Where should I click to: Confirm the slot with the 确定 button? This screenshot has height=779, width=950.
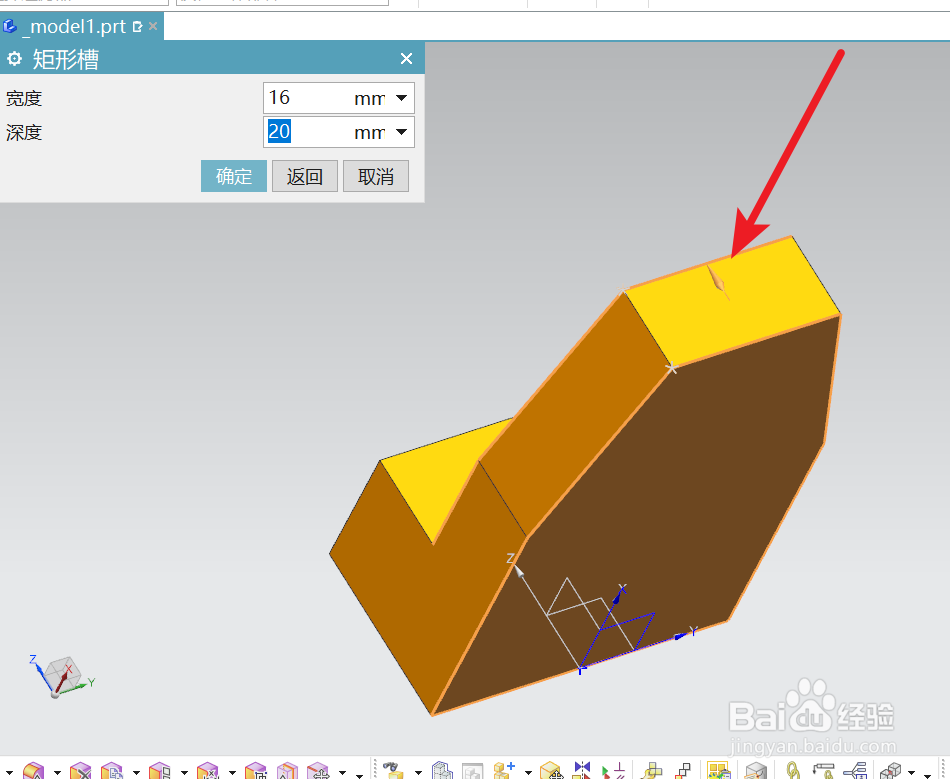(x=234, y=176)
